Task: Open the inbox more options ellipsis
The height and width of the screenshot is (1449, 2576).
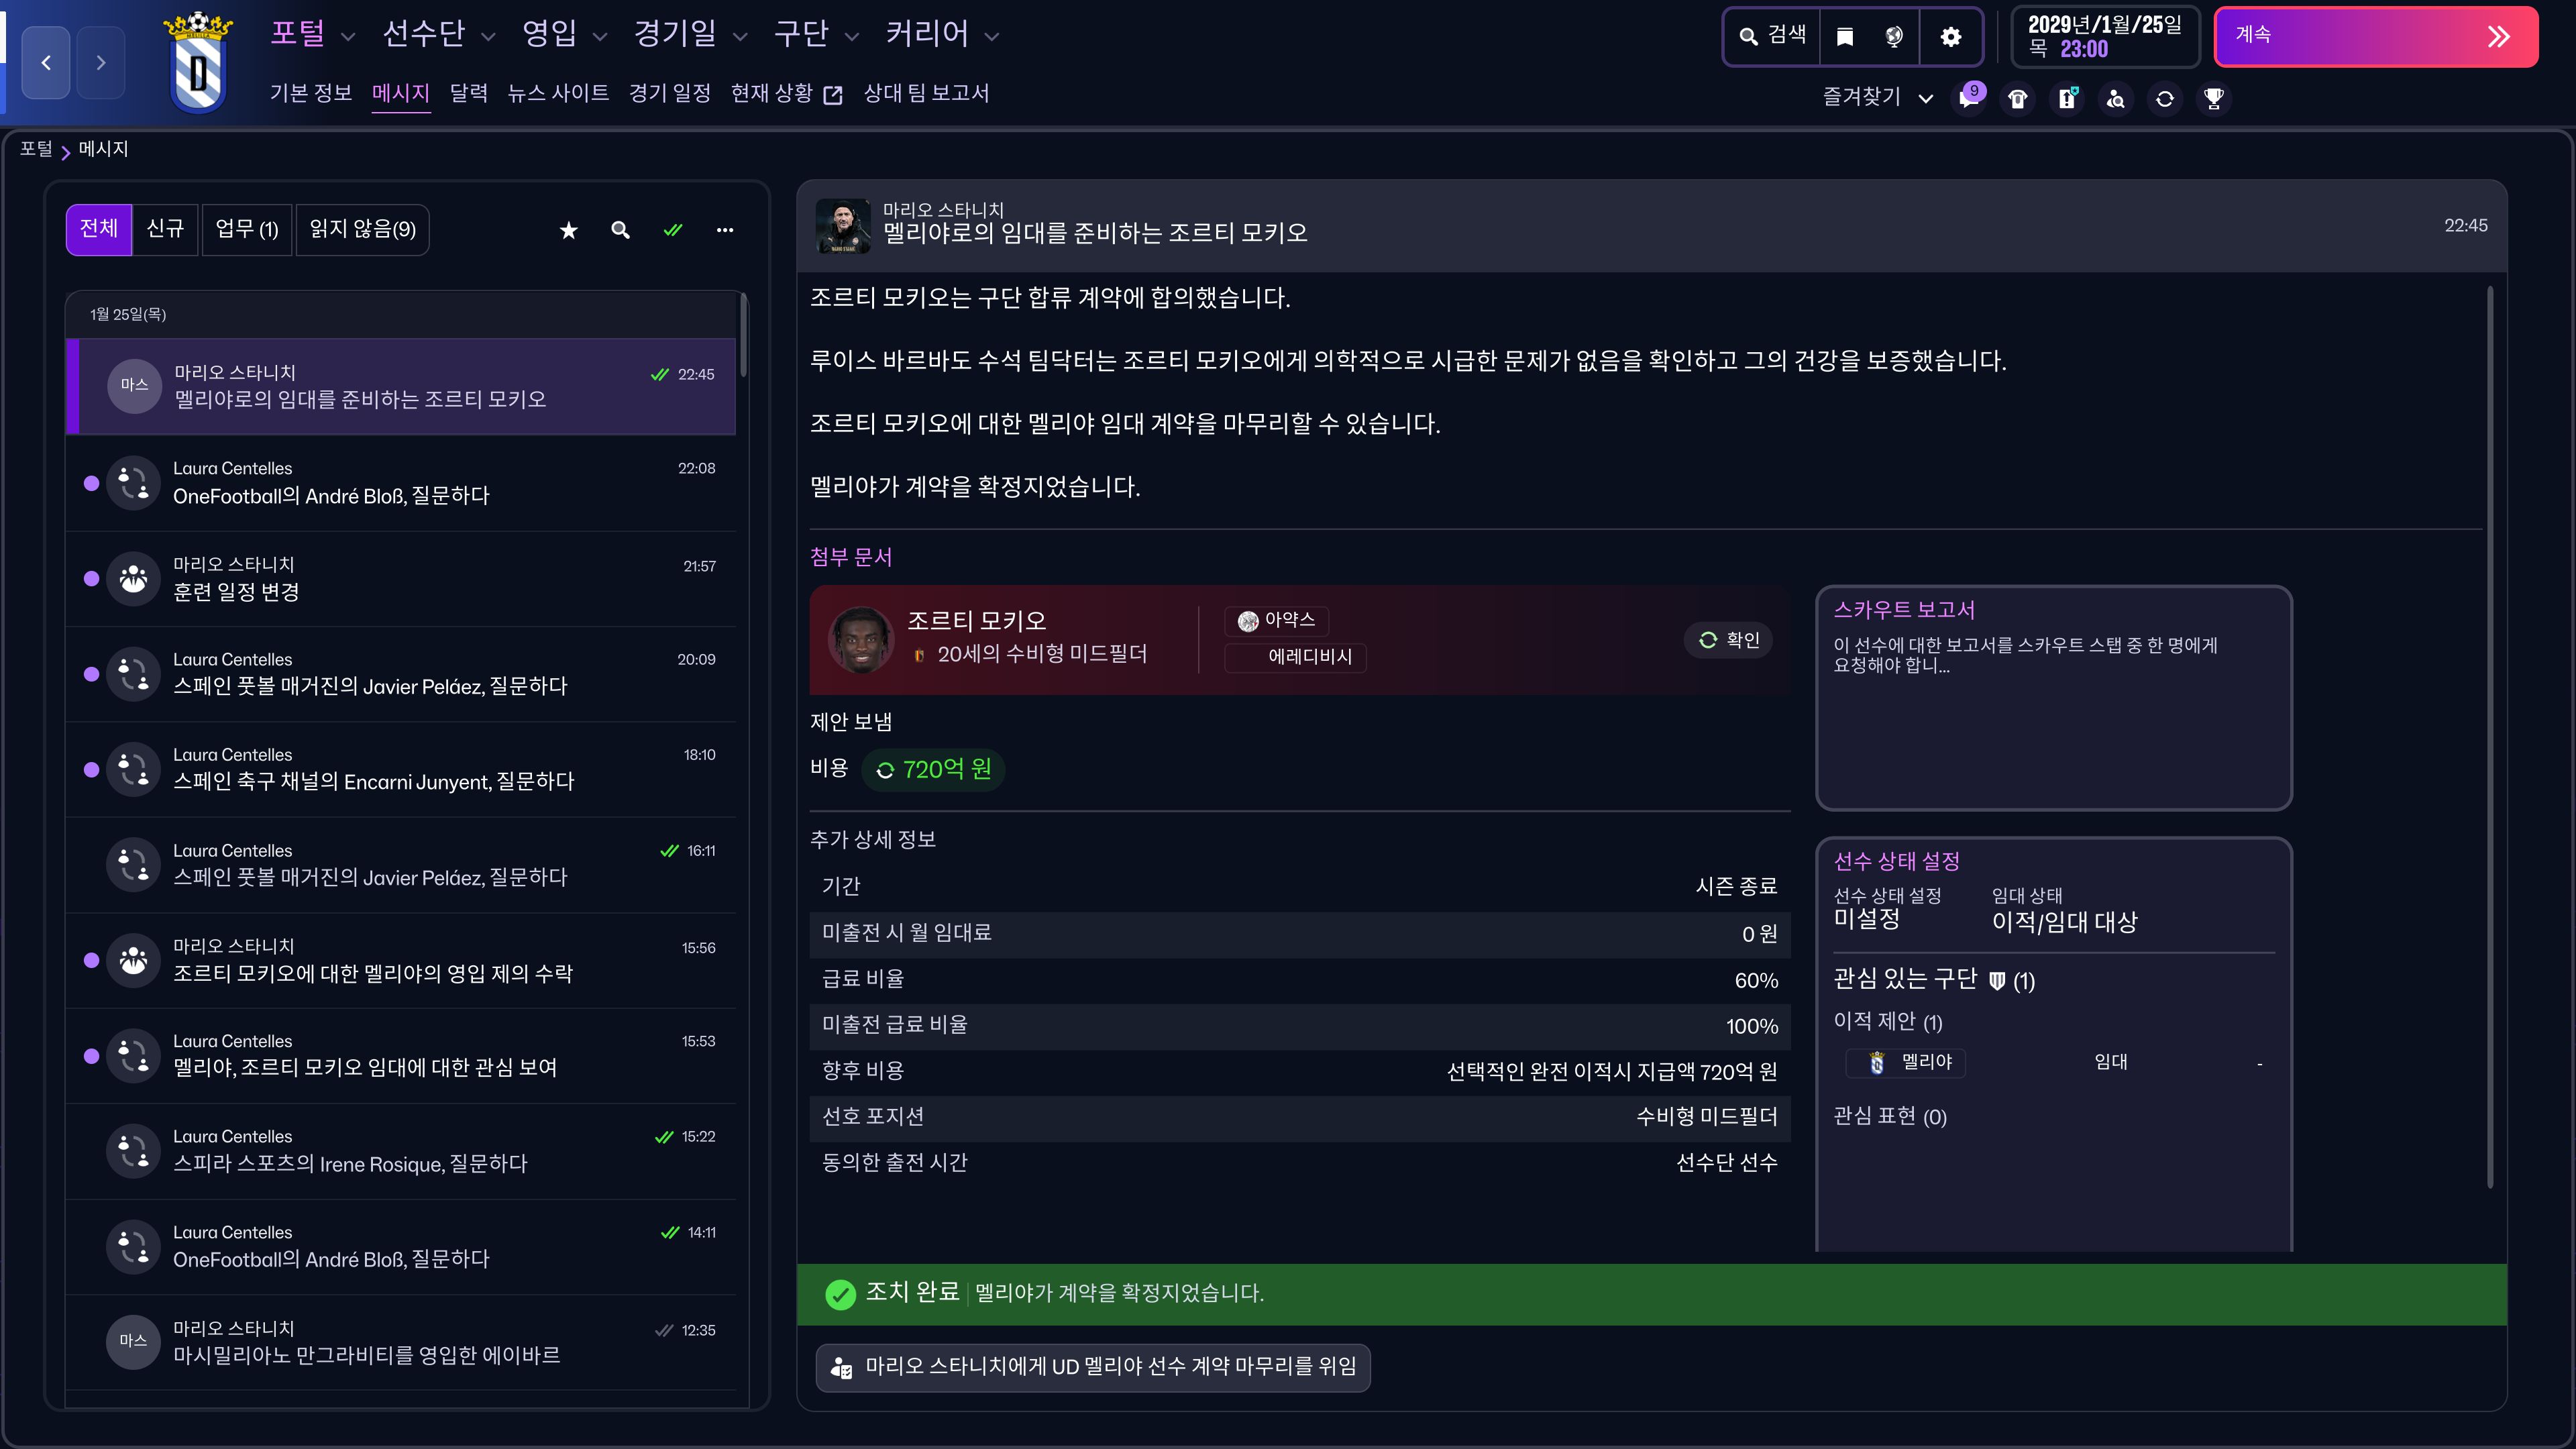Action: (x=725, y=231)
